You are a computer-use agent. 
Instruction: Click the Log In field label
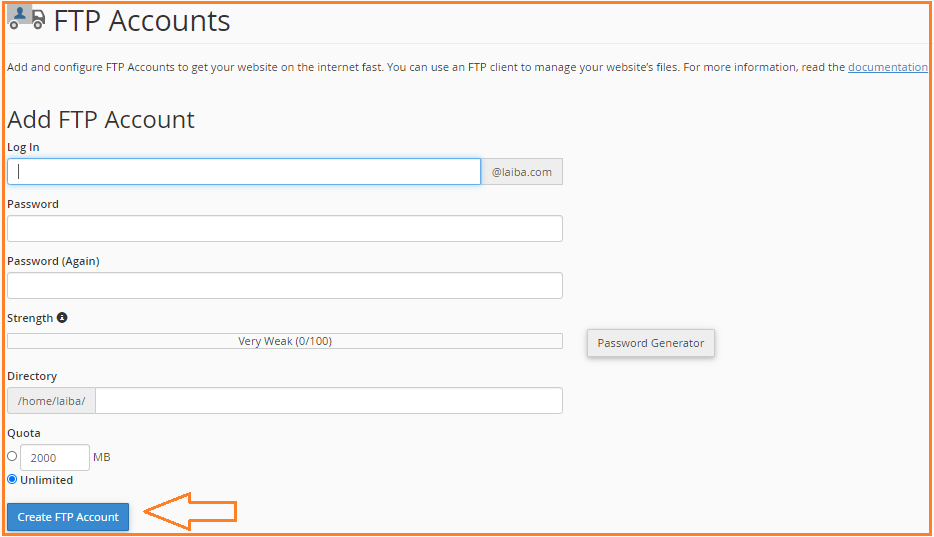pyautogui.click(x=23, y=147)
